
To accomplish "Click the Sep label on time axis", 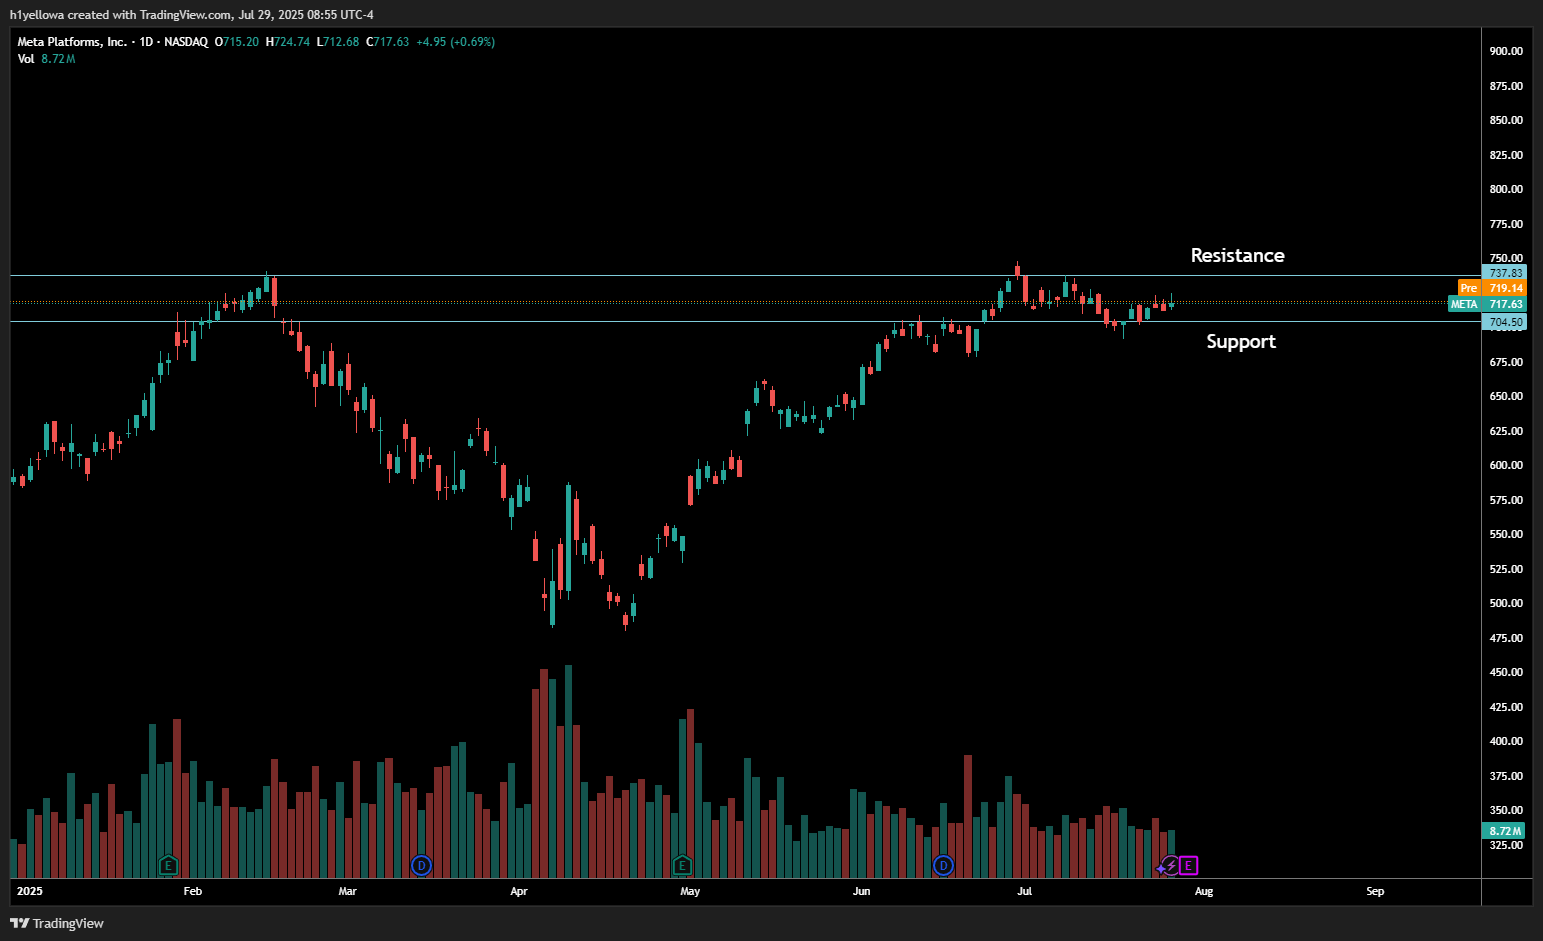I will coord(1375,891).
